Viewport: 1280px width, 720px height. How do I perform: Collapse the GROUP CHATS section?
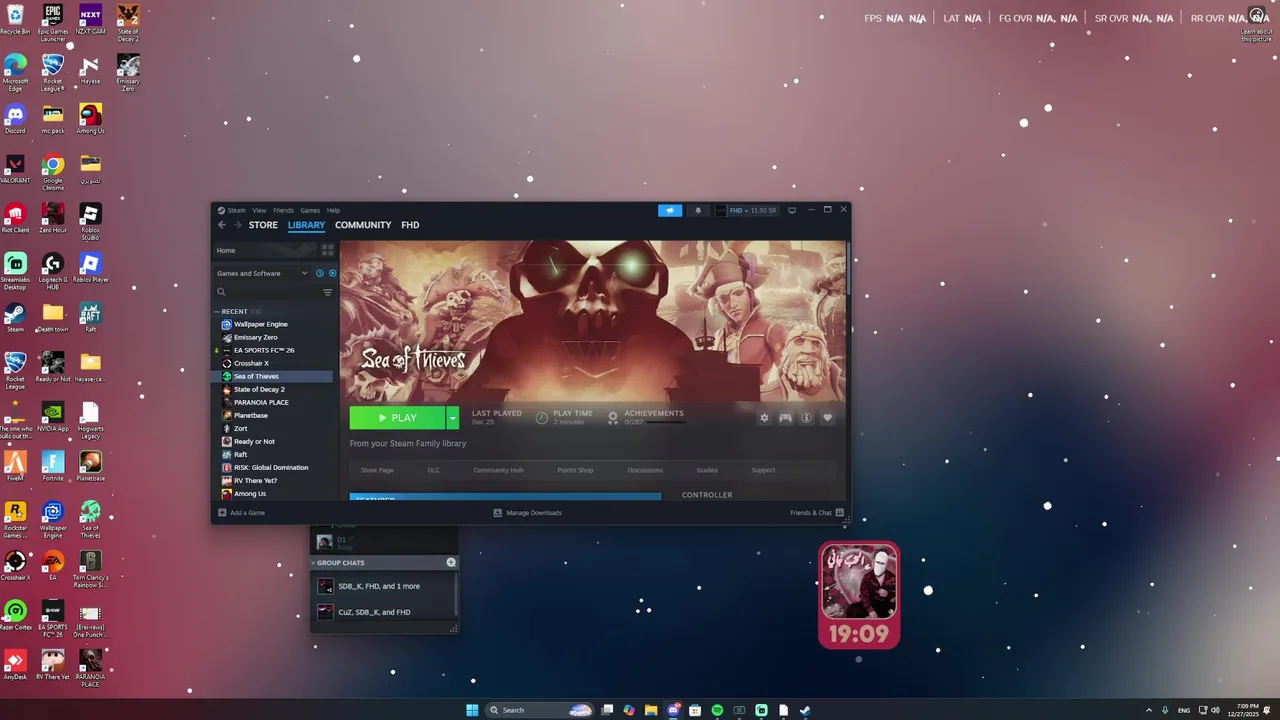[313, 563]
